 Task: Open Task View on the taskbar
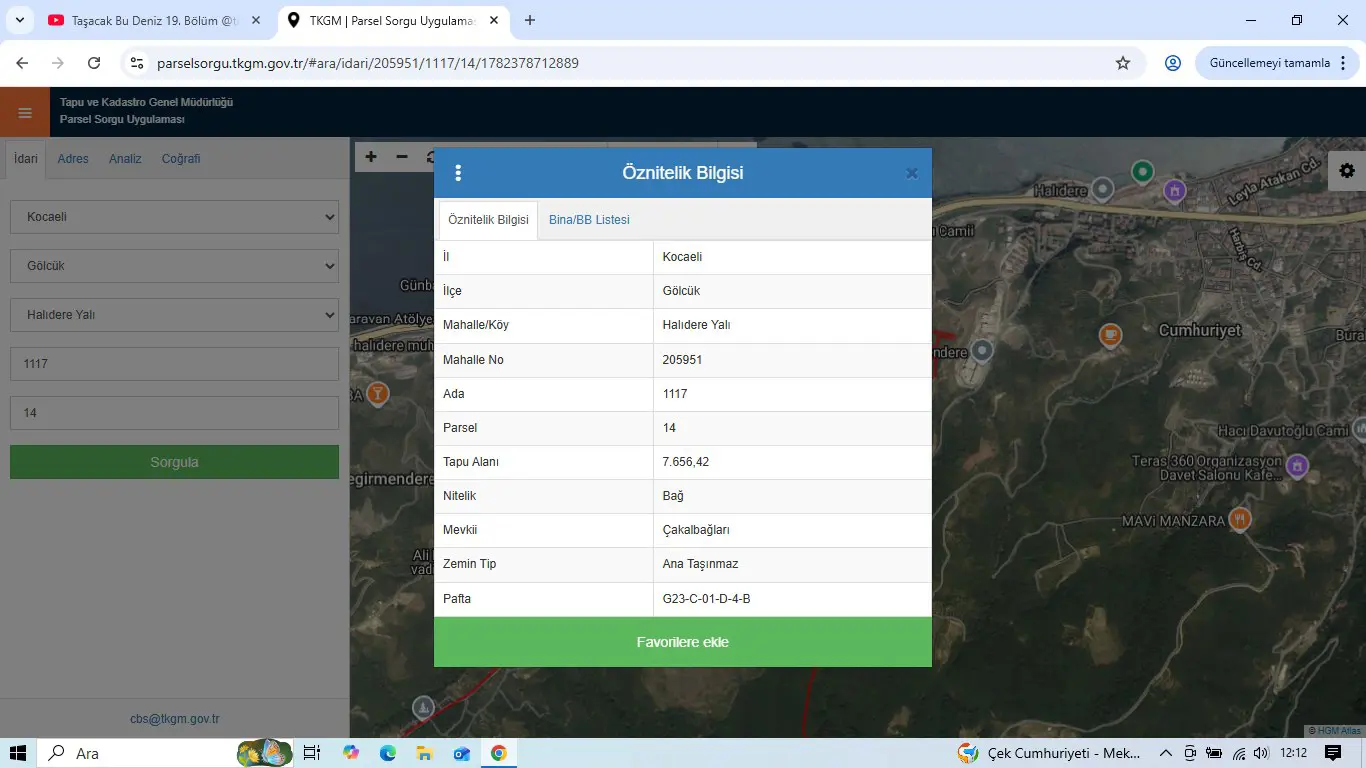(311, 753)
